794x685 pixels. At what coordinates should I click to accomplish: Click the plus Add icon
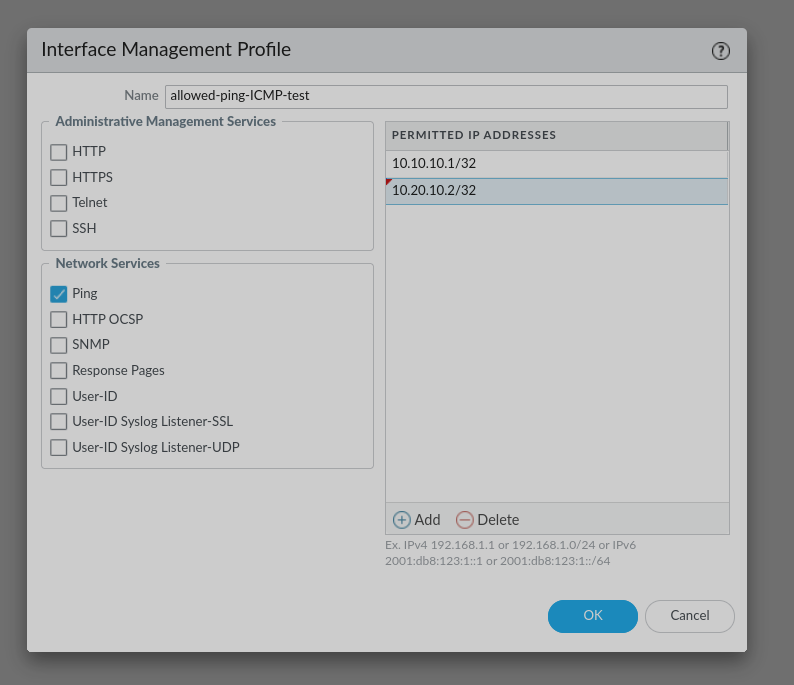coord(402,520)
